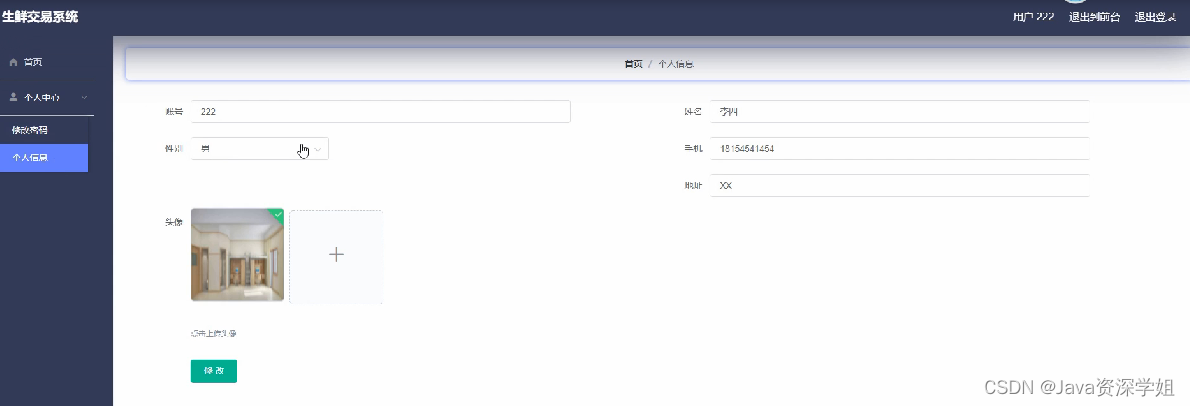This screenshot has width=1190, height=406.
Task: Click the address field containing XX
Action: pos(899,186)
